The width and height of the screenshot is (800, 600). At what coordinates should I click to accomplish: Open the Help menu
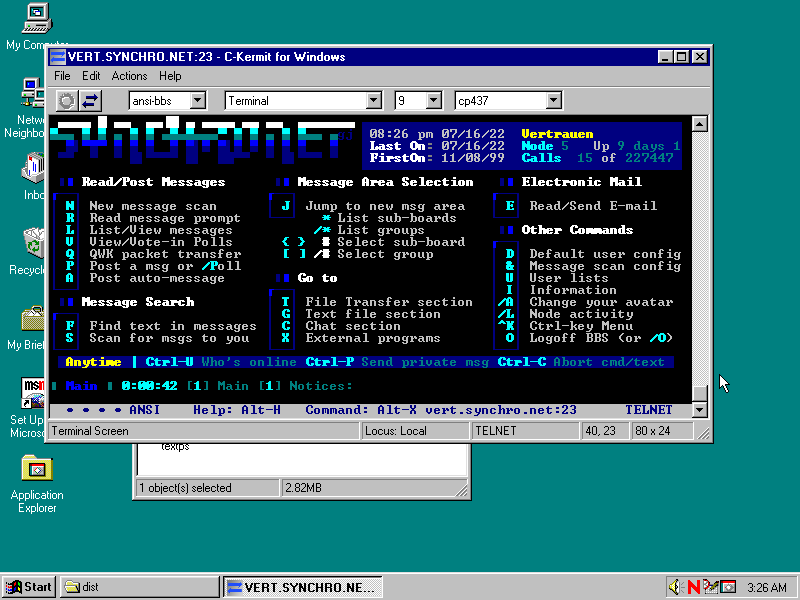pyautogui.click(x=170, y=76)
